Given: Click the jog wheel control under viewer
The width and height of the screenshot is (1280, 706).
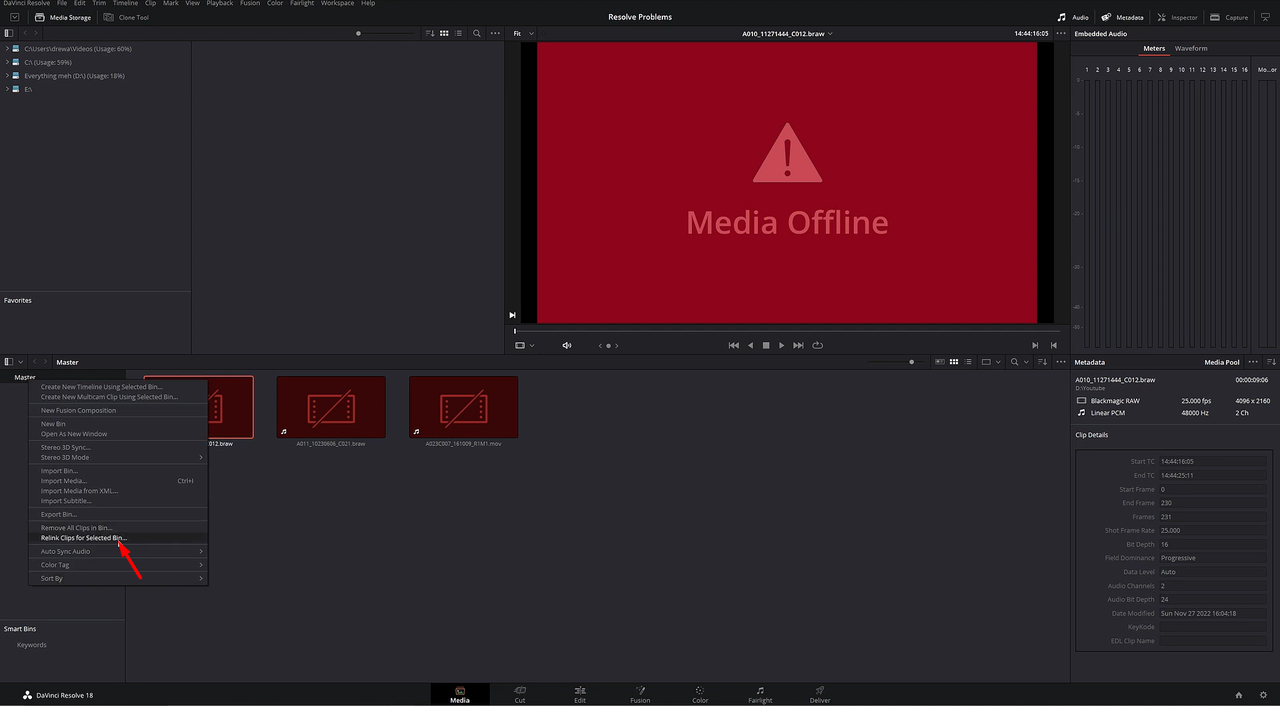Looking at the screenshot, I should 608,345.
